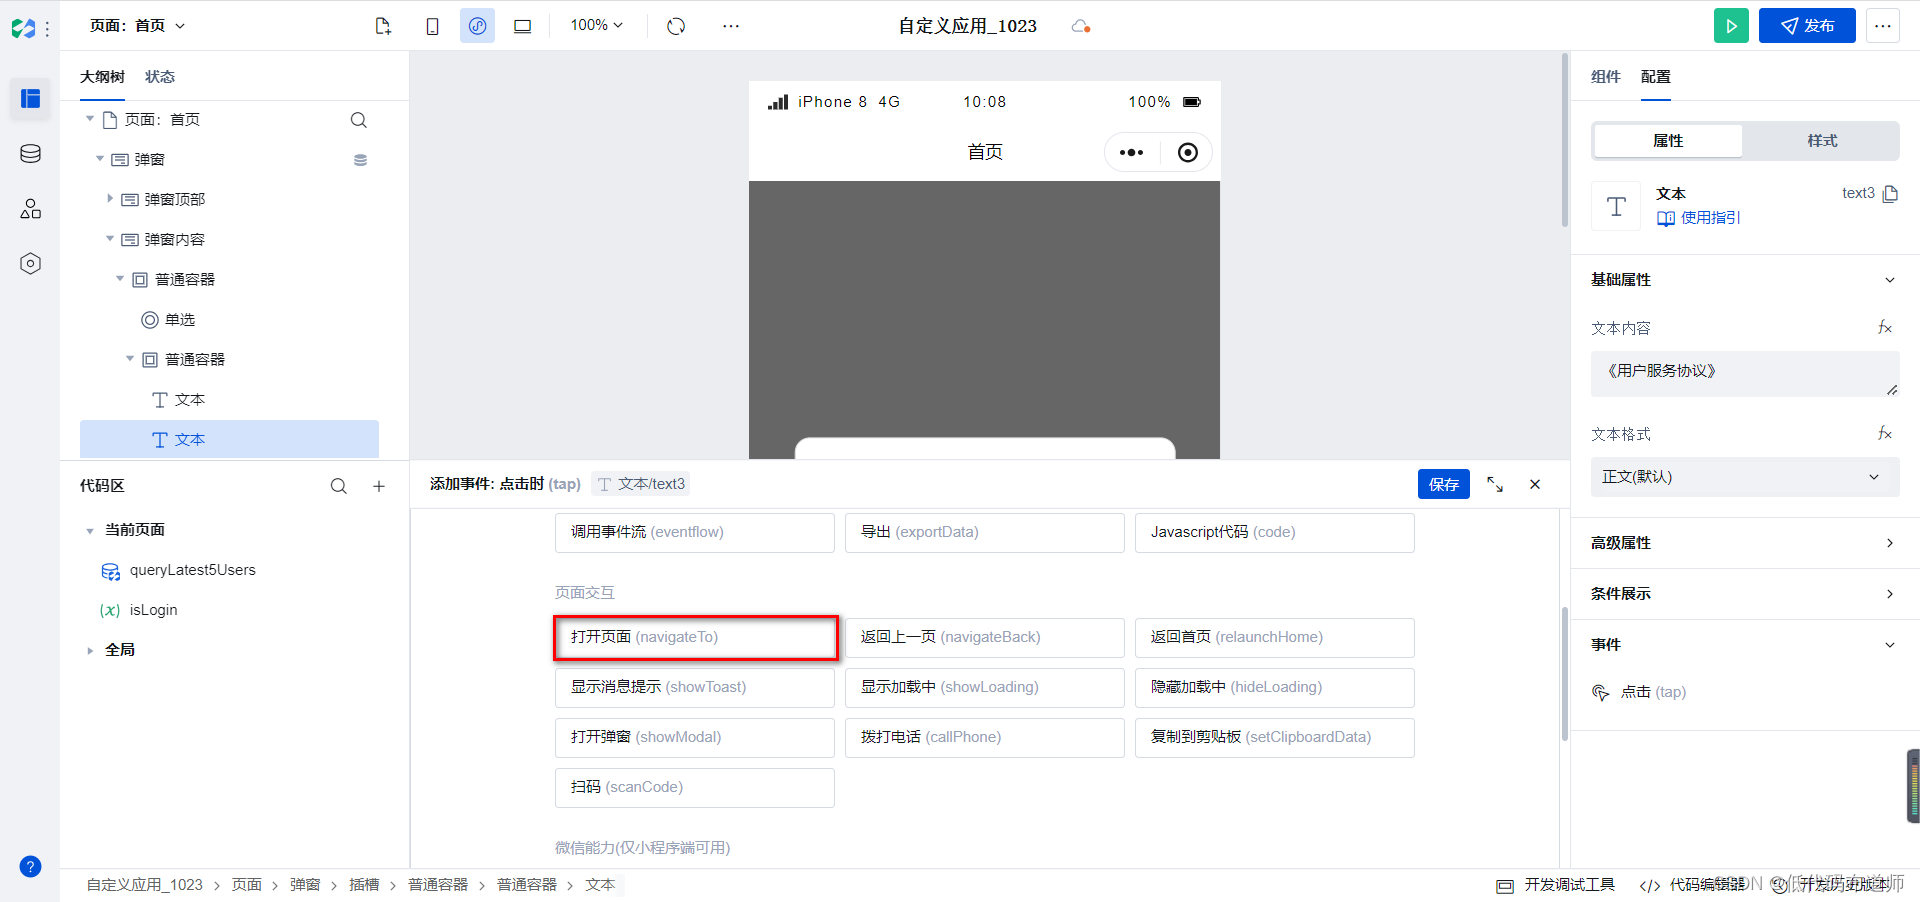Click the 发布 publish button
The height and width of the screenshot is (902, 1920).
[x=1807, y=26]
